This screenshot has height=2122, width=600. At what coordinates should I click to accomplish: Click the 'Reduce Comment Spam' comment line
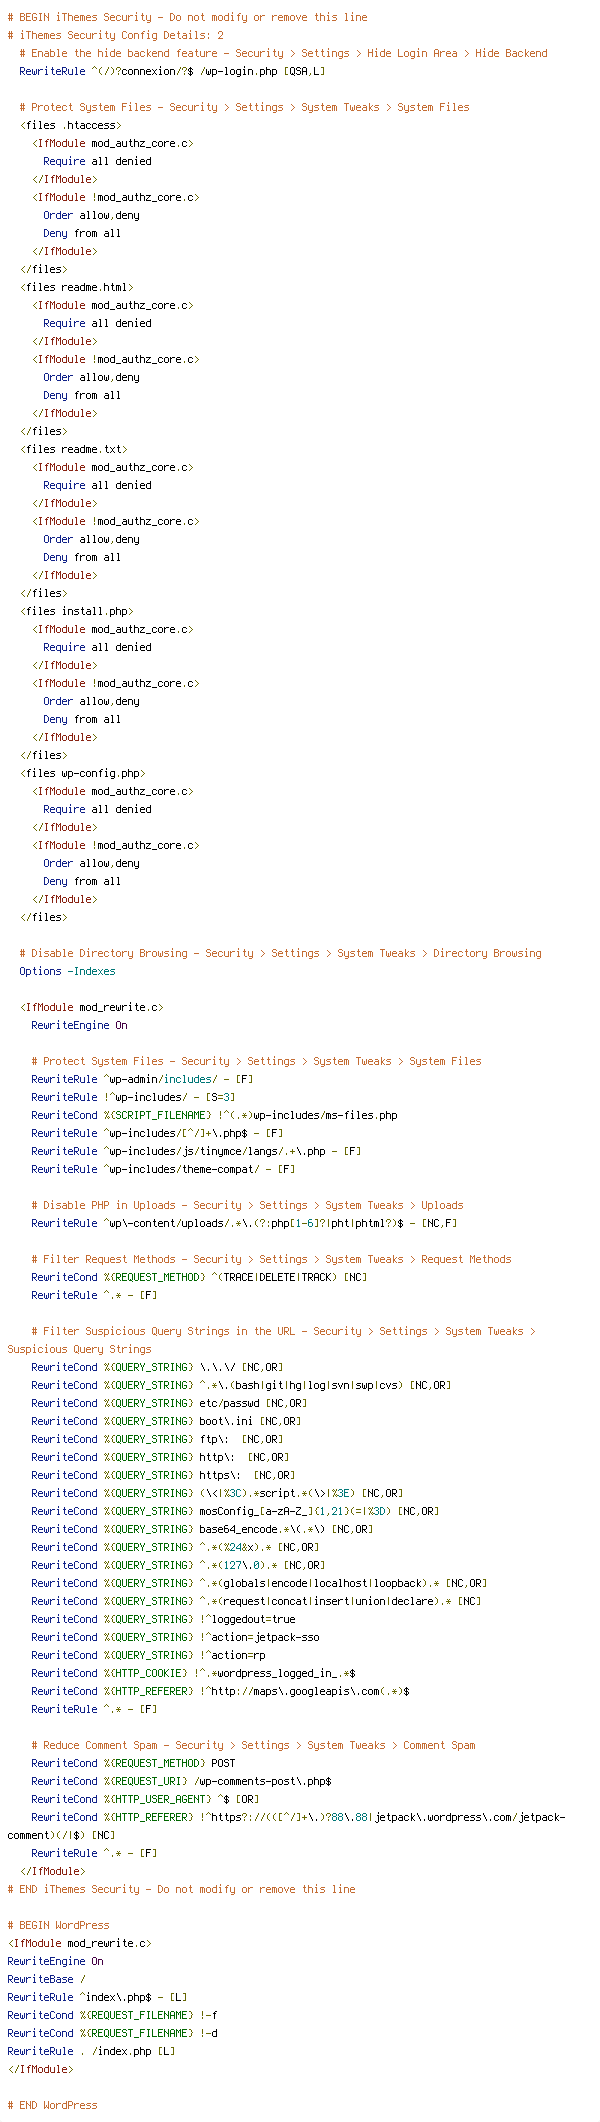point(253,1745)
